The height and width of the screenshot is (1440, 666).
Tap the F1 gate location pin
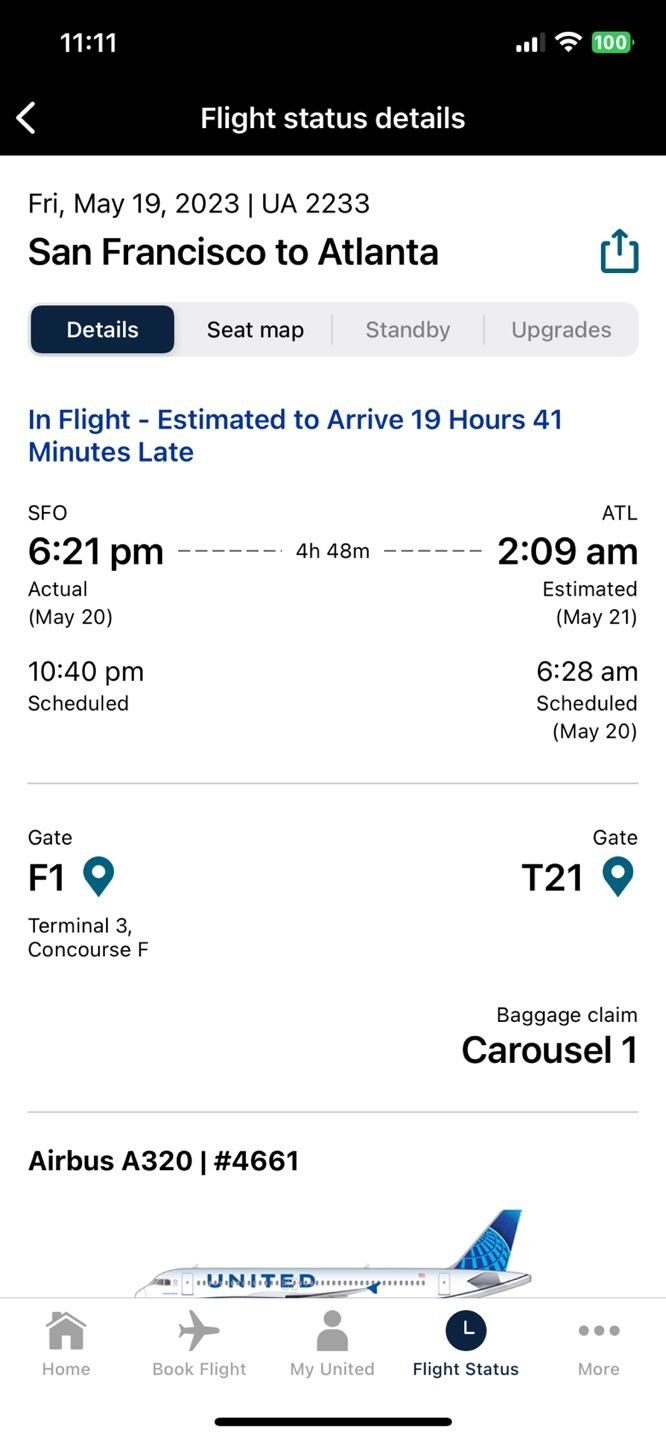(x=98, y=875)
